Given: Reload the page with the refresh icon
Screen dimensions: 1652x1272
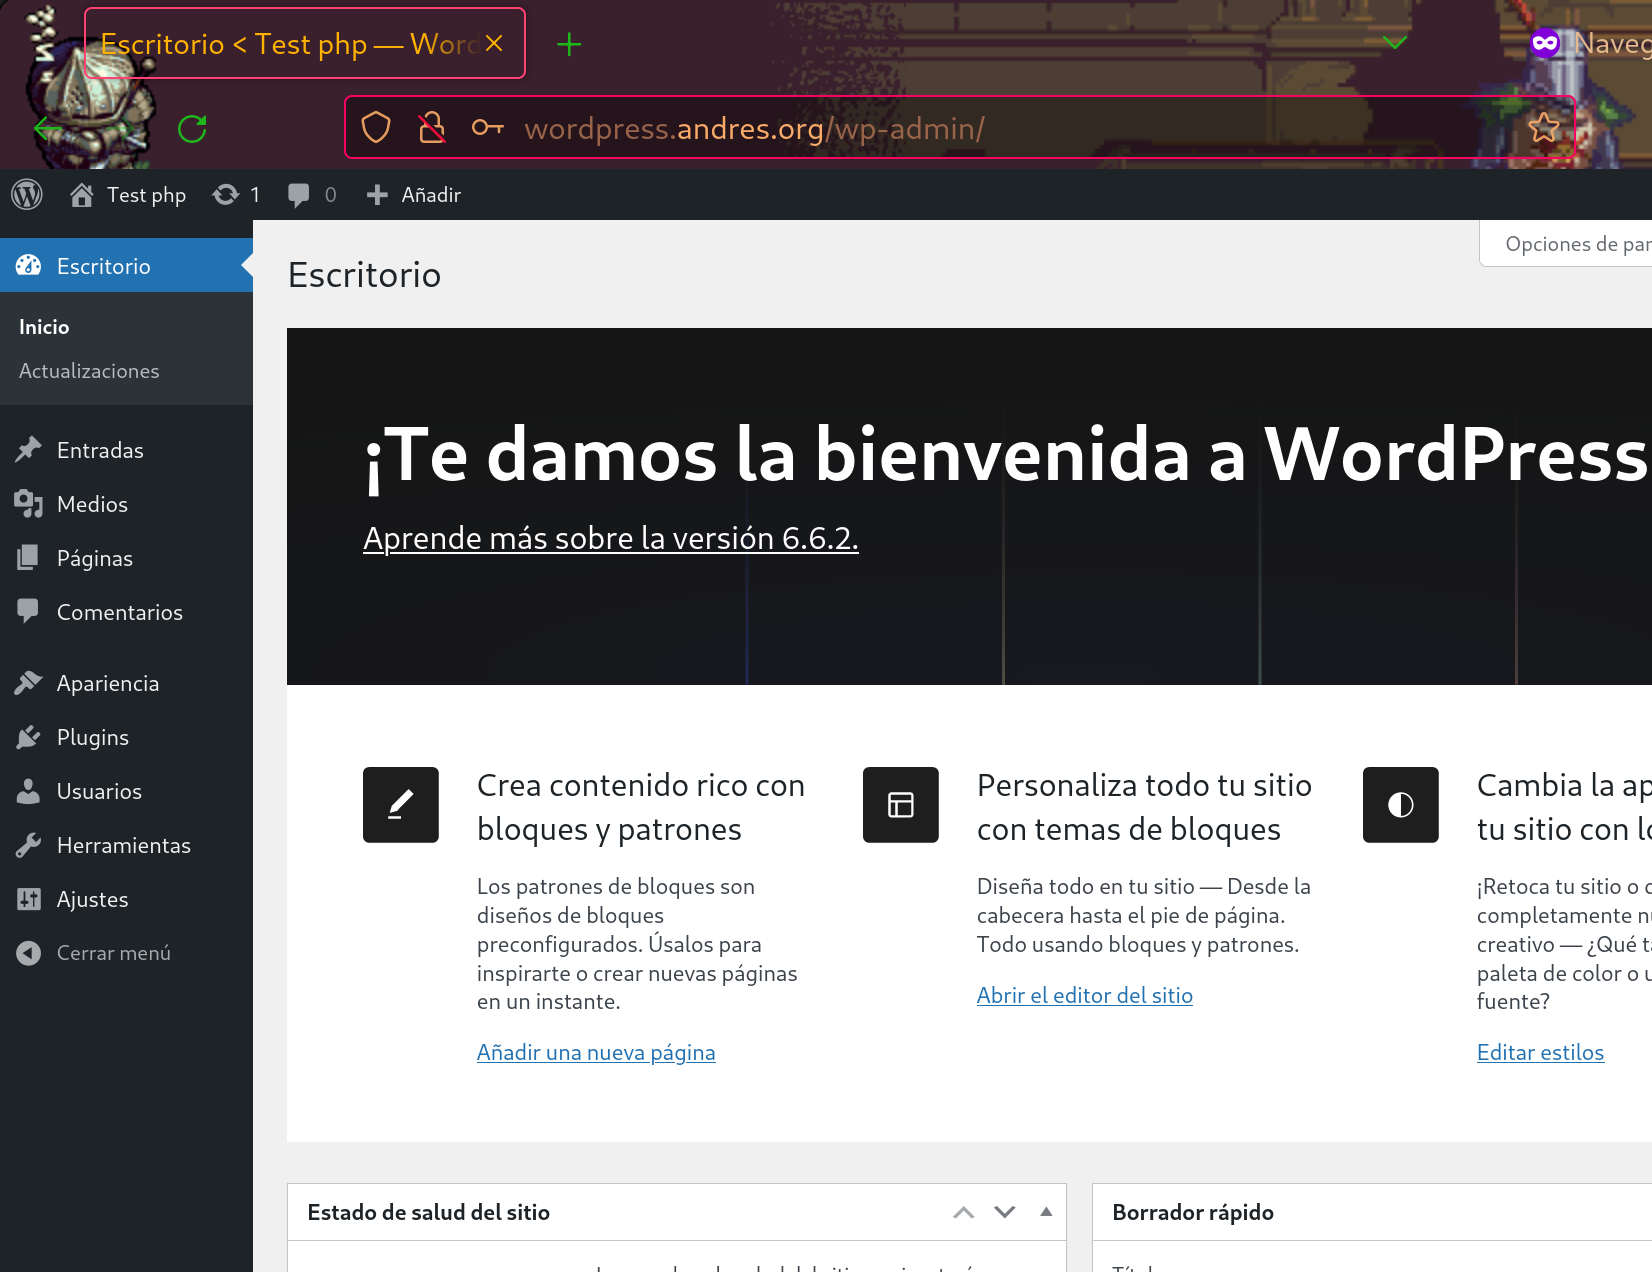Looking at the screenshot, I should click(192, 128).
